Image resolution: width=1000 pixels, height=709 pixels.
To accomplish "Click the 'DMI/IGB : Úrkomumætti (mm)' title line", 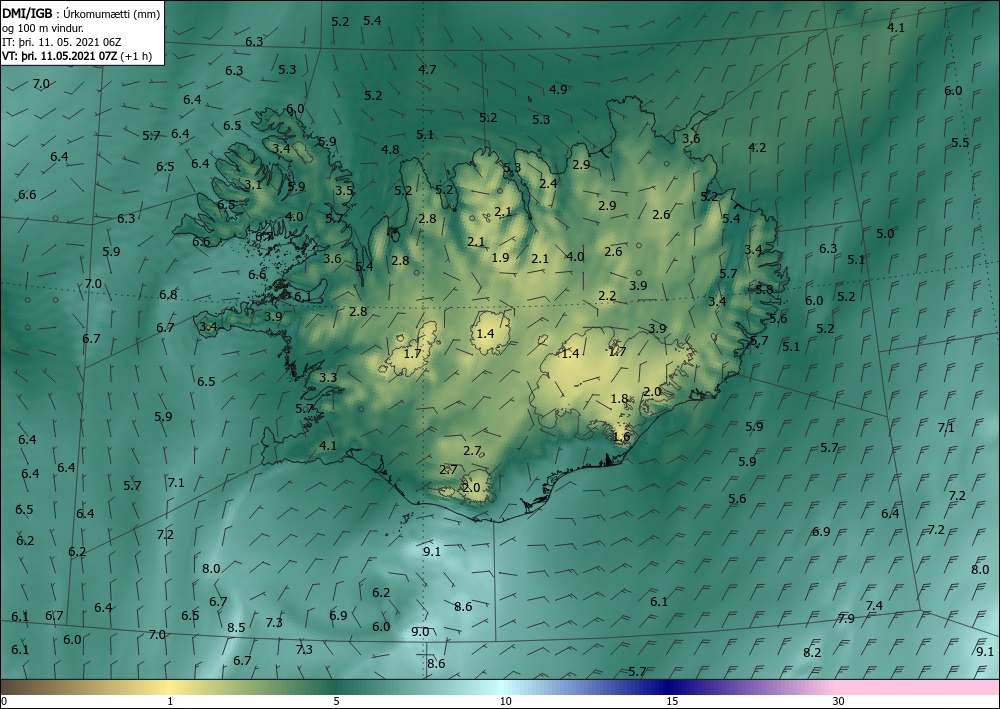I will coord(81,13).
